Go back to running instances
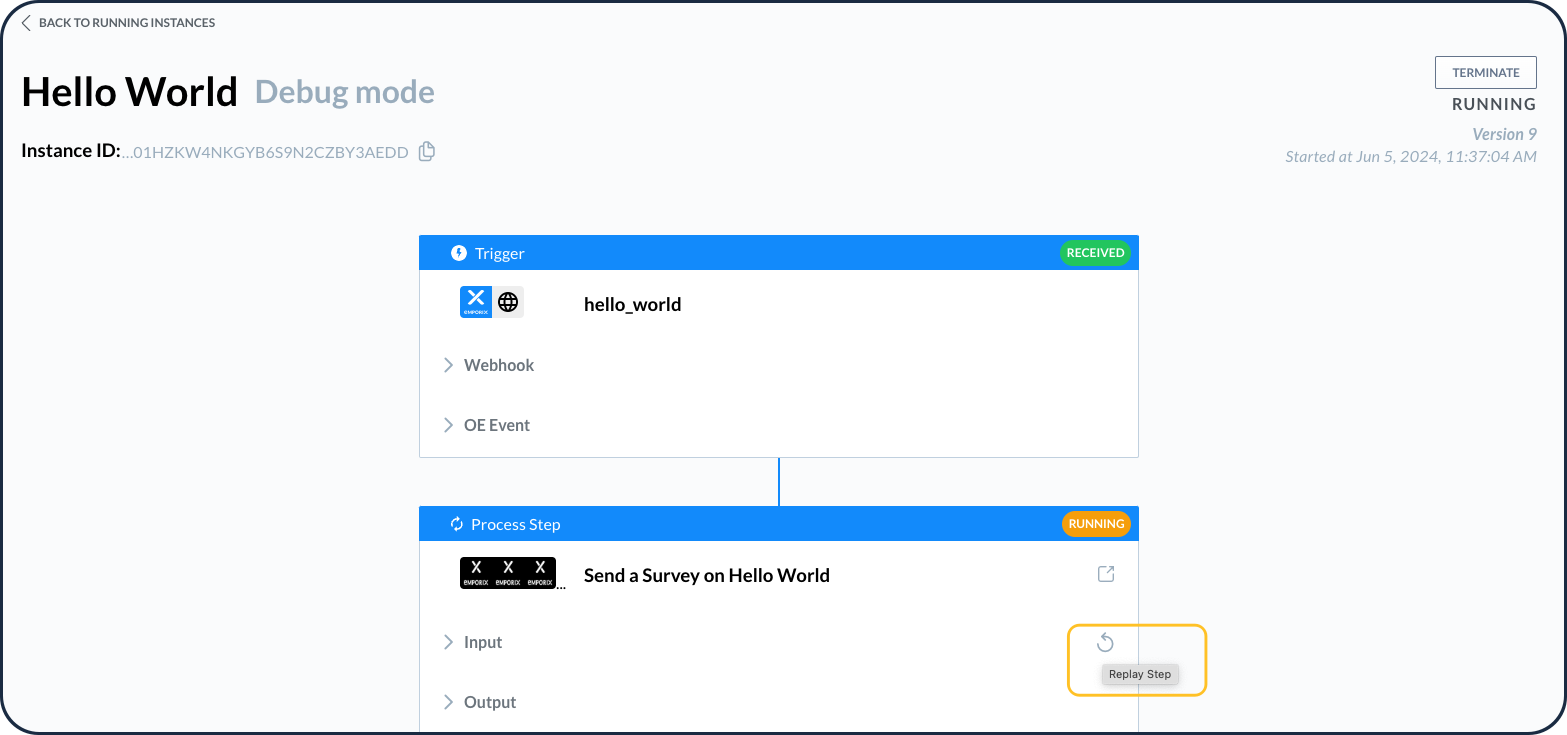 [126, 22]
